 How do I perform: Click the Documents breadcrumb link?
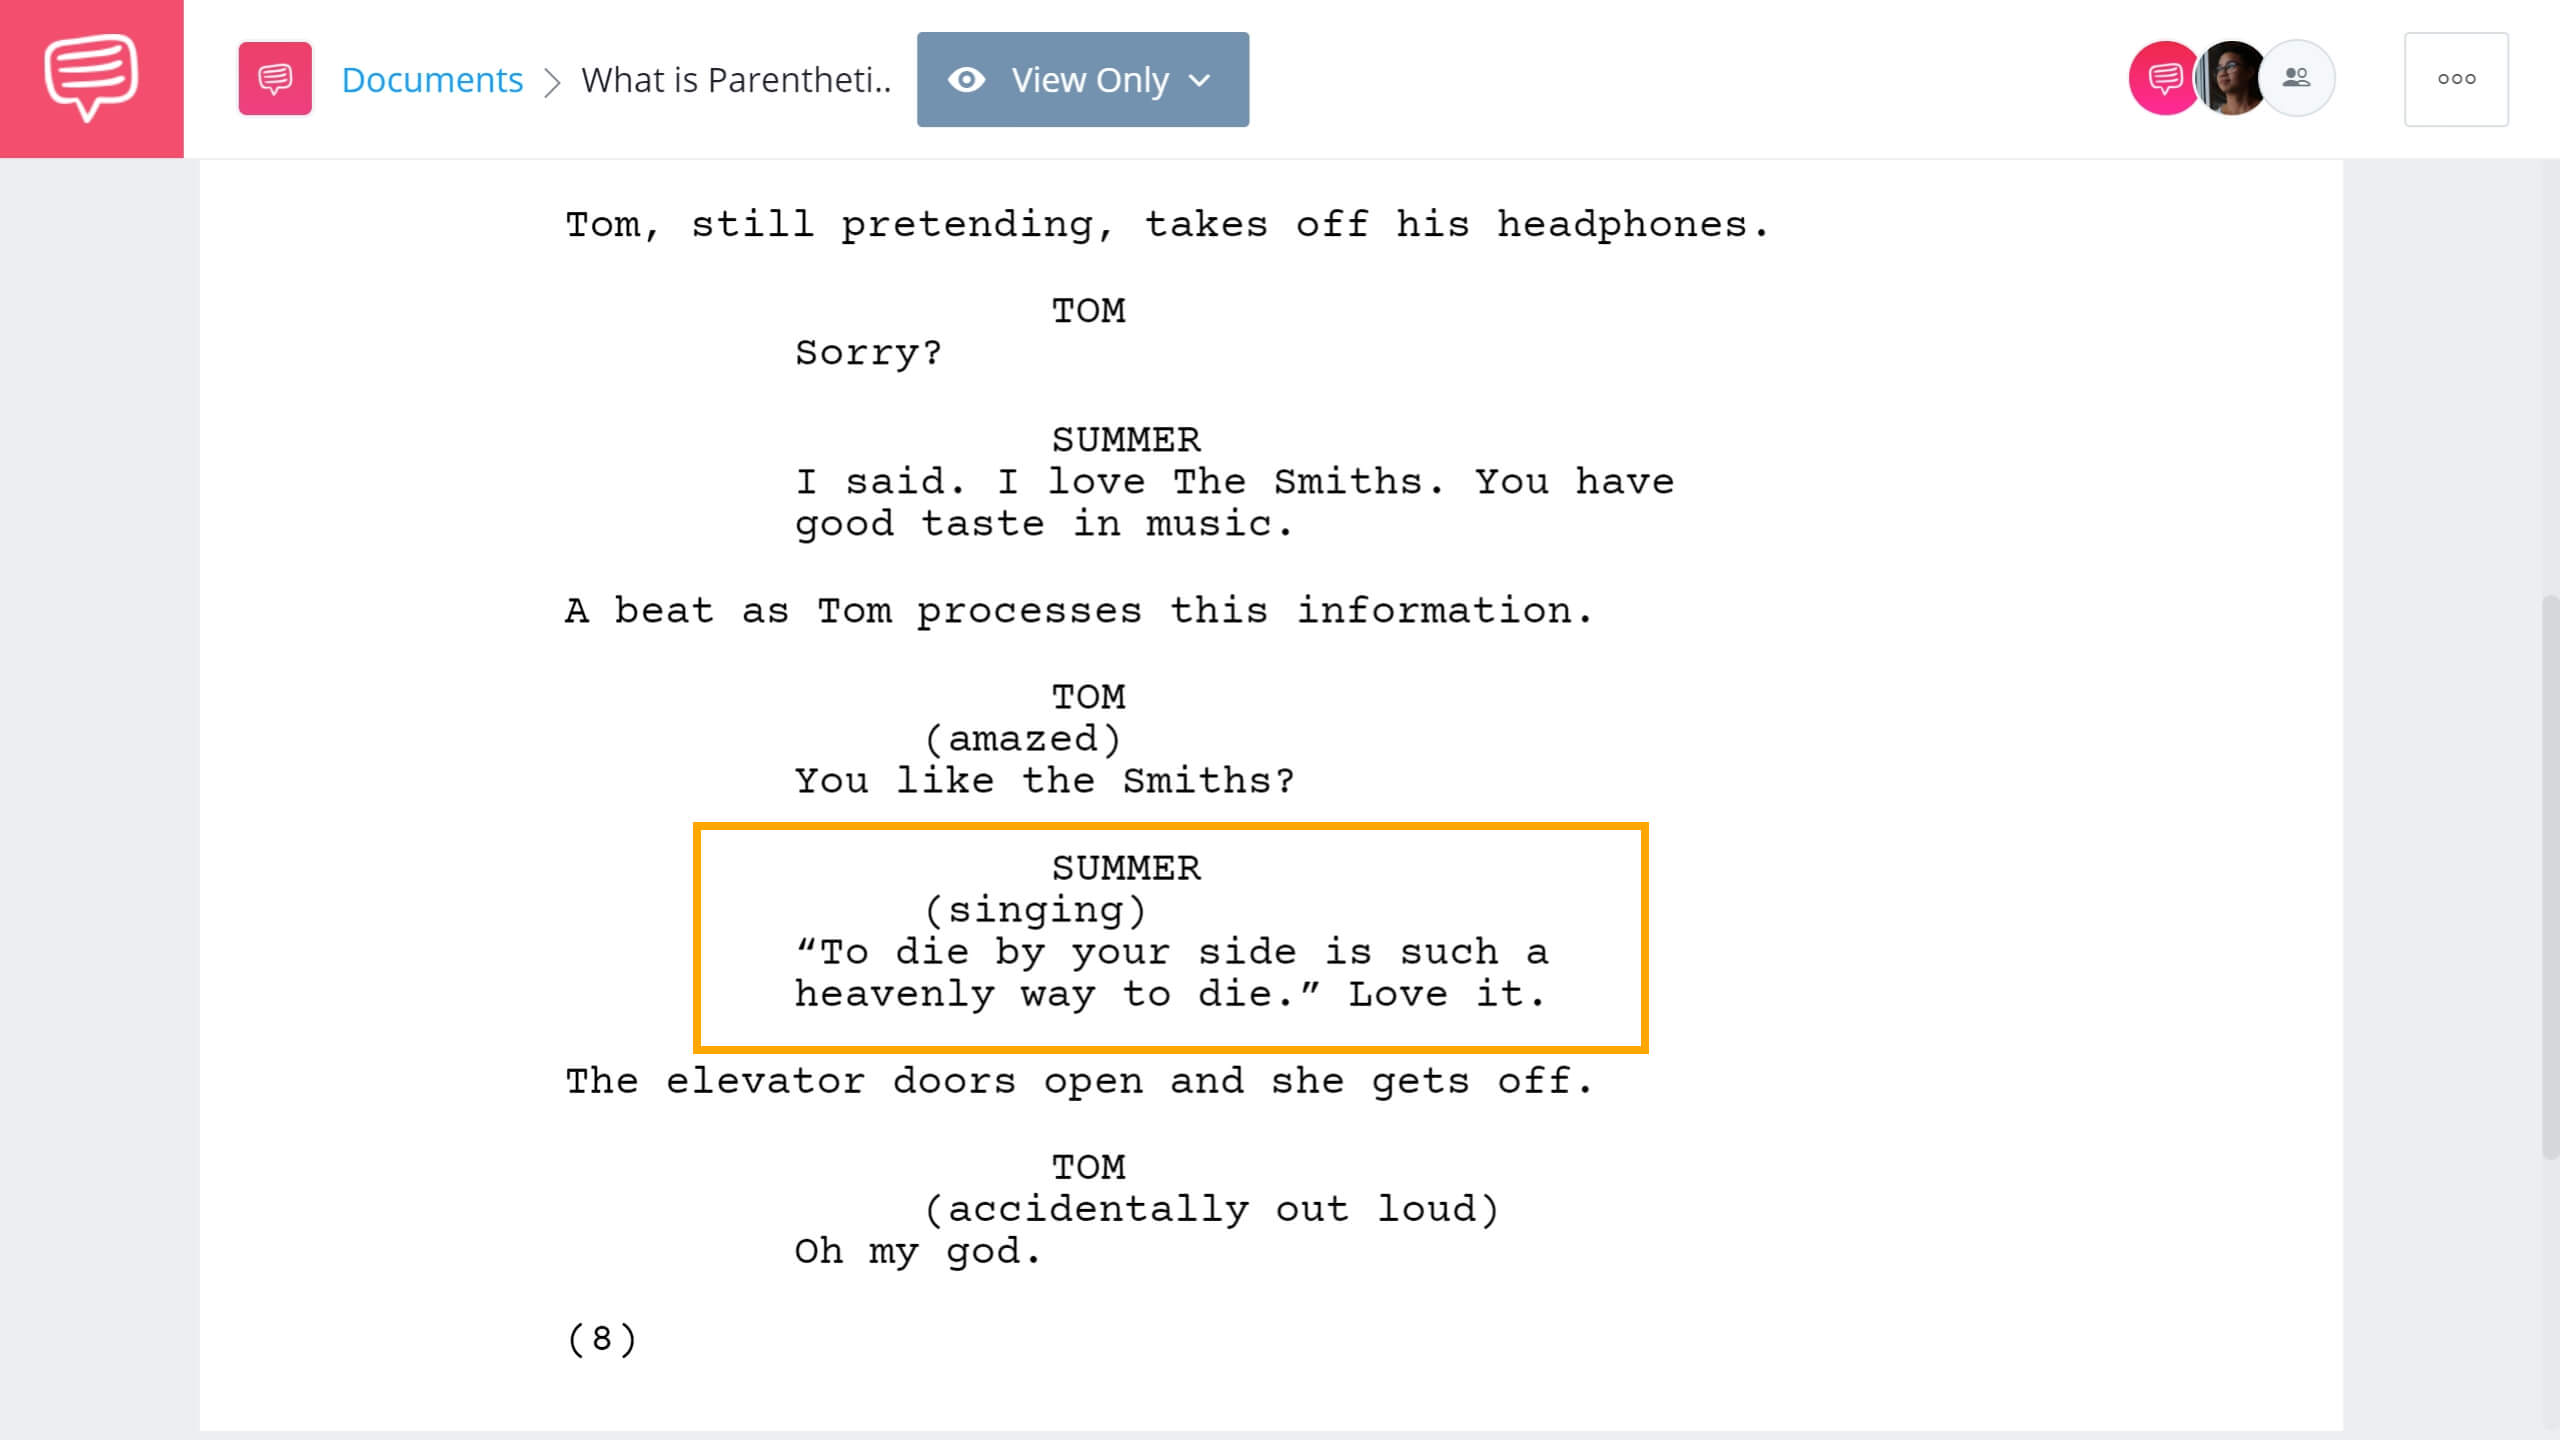[431, 77]
